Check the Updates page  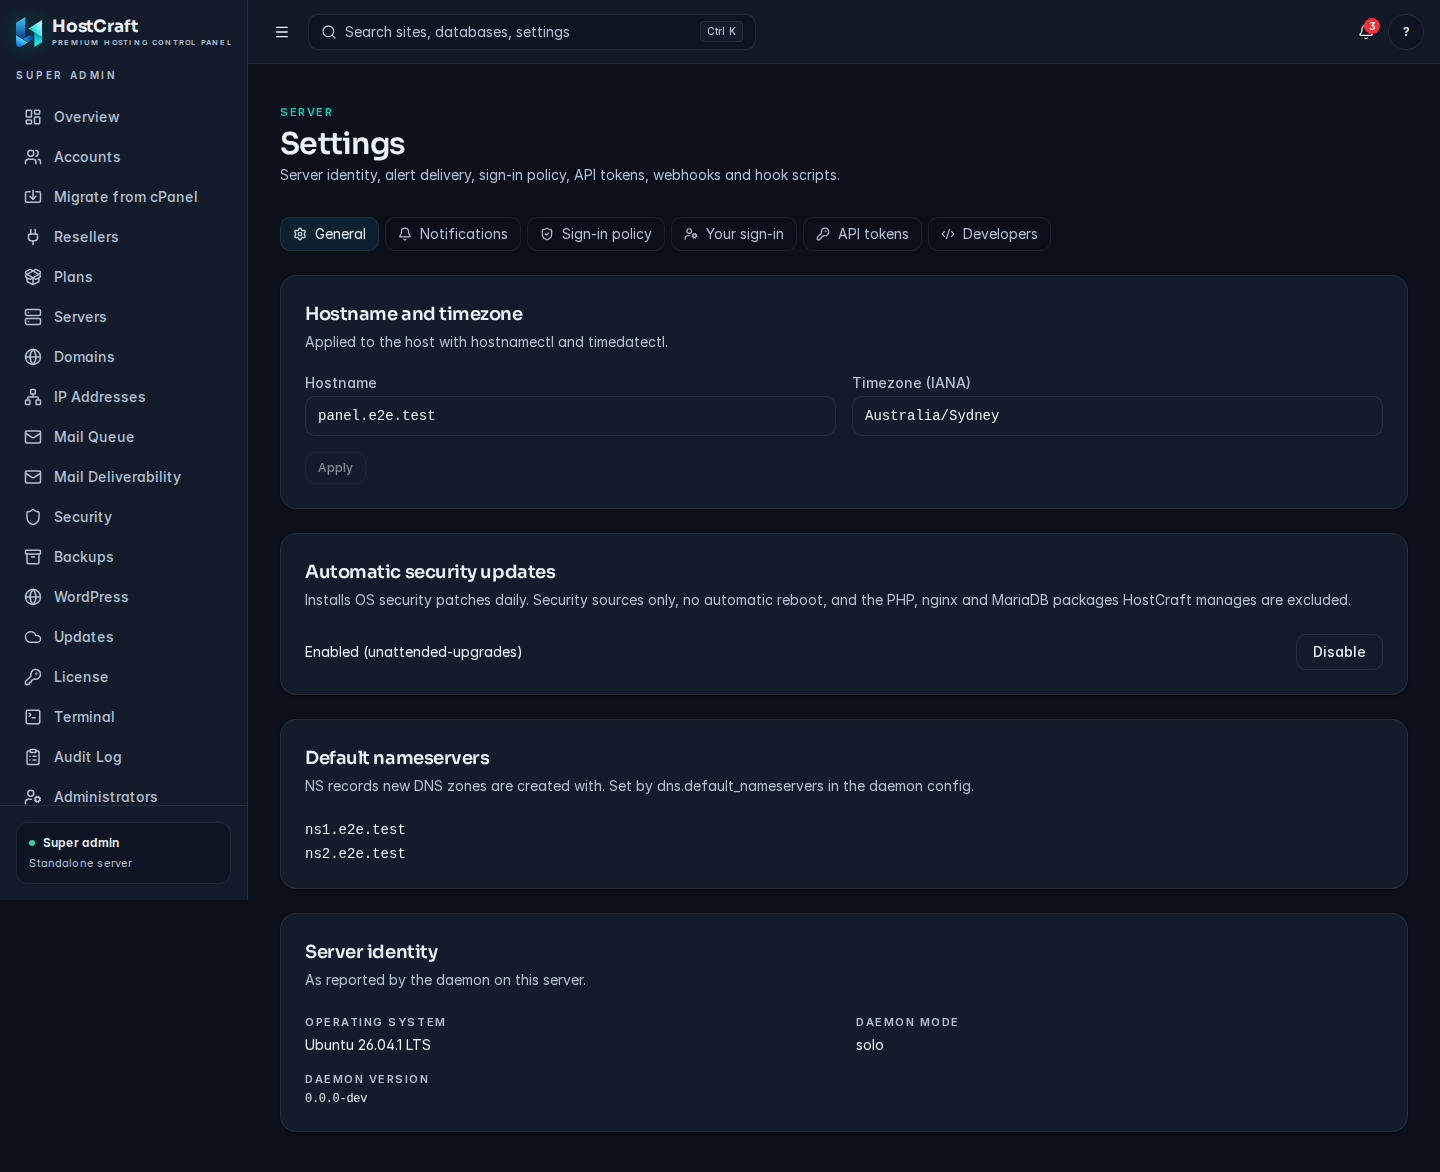coord(124,637)
